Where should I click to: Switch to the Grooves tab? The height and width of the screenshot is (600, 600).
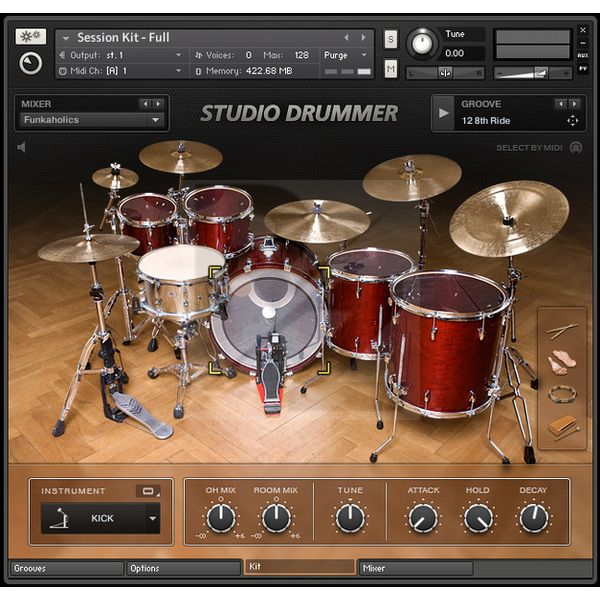pyautogui.click(x=67, y=568)
